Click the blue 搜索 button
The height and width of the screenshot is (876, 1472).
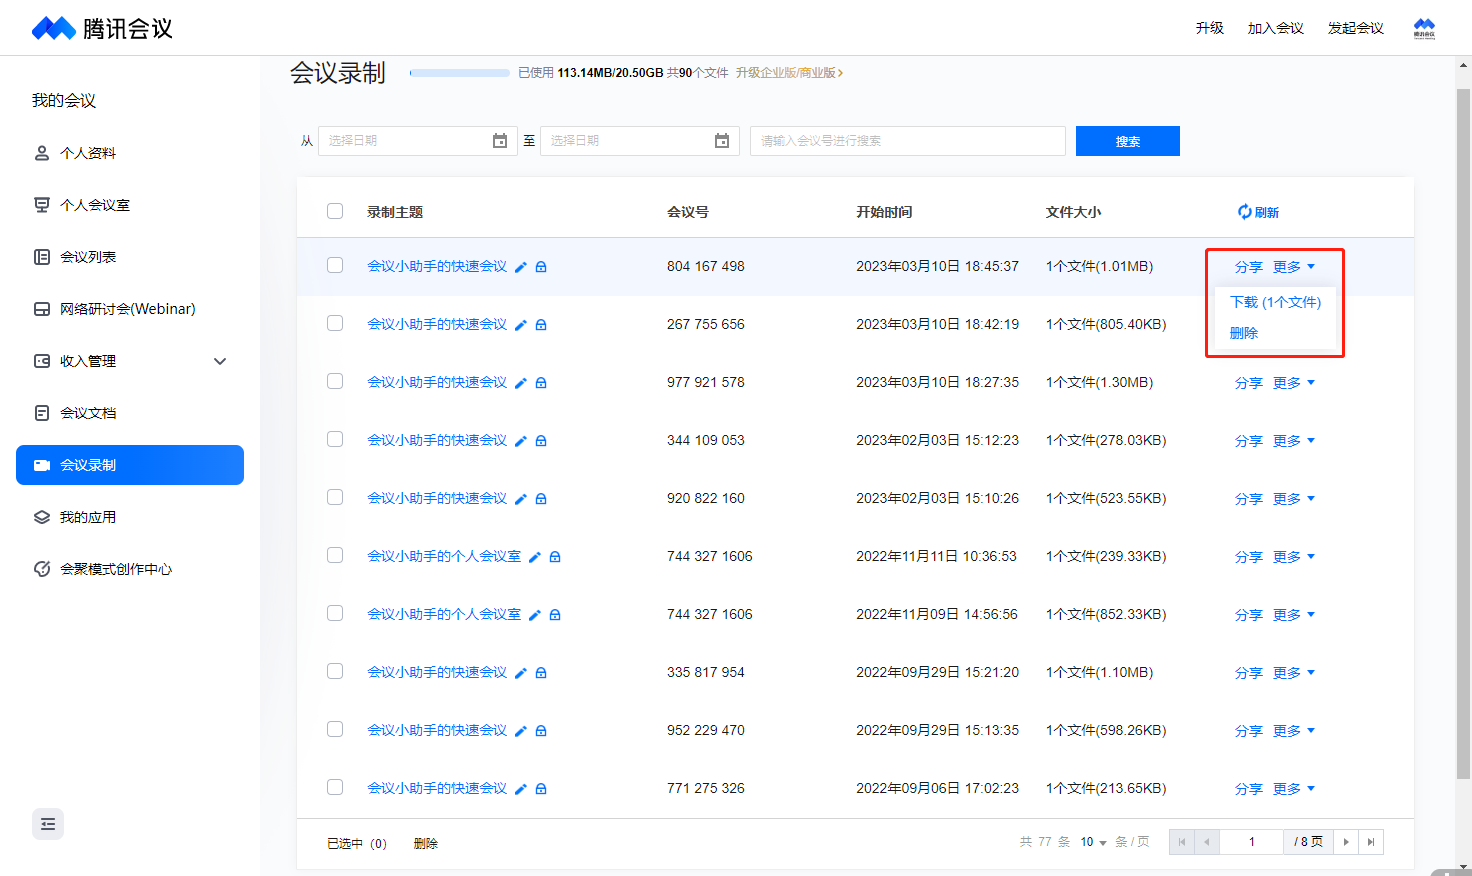(x=1128, y=141)
